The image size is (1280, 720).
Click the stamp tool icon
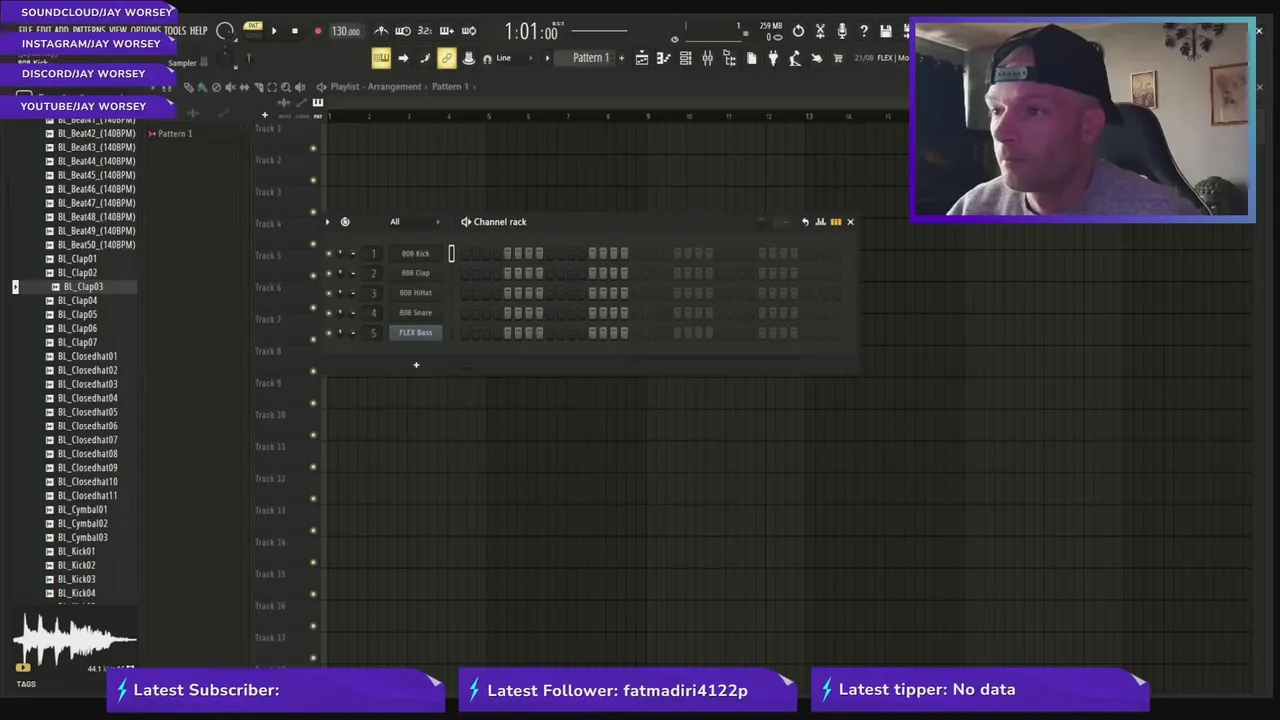pyautogui.click(x=468, y=58)
